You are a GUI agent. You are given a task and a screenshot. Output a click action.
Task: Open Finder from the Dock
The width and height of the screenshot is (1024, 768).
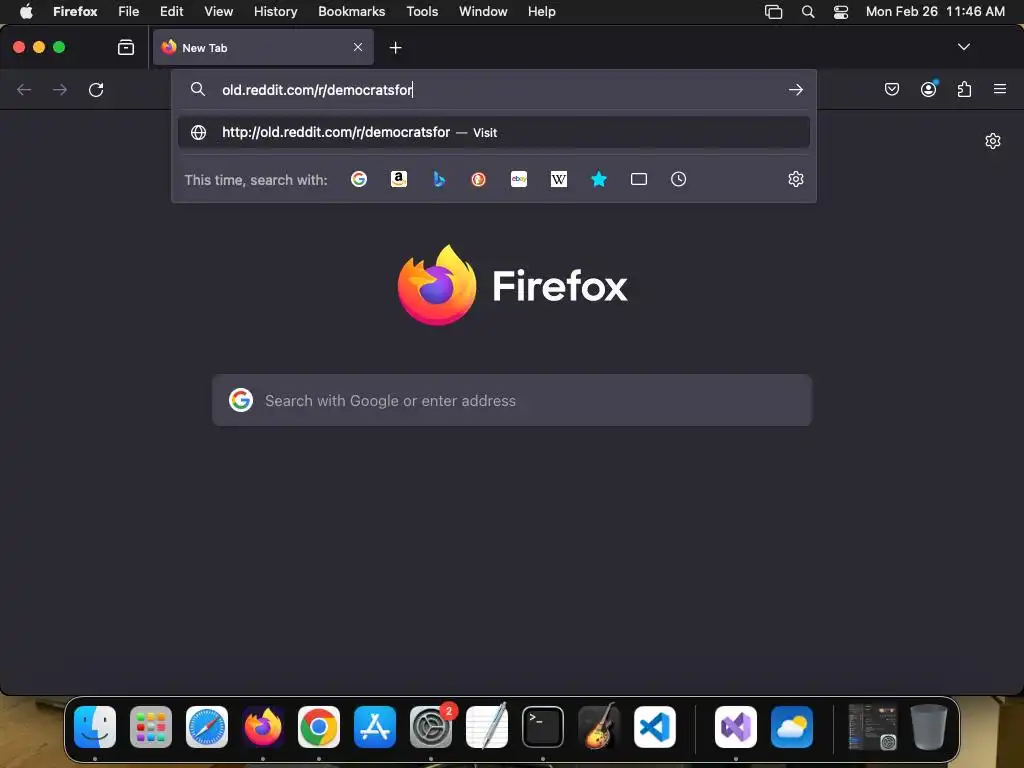(x=95, y=727)
